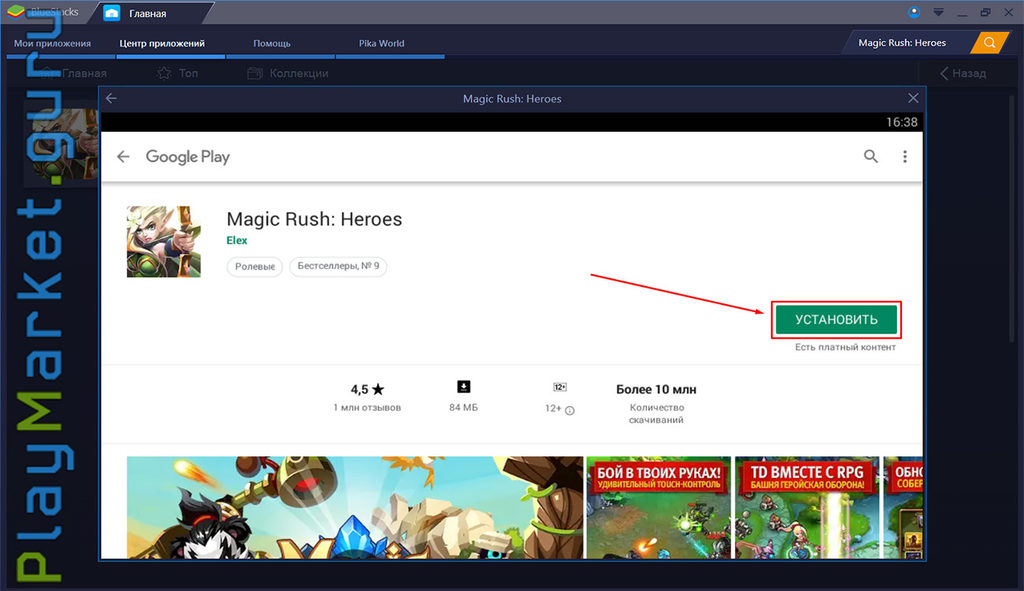Click the info icon next to 12+
This screenshot has height=591, width=1024.
click(569, 411)
